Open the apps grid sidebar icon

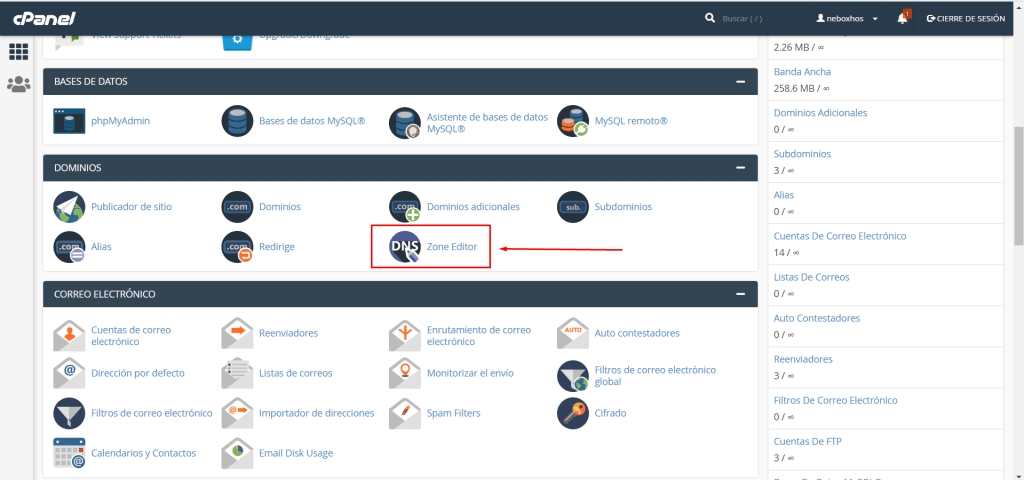point(18,52)
